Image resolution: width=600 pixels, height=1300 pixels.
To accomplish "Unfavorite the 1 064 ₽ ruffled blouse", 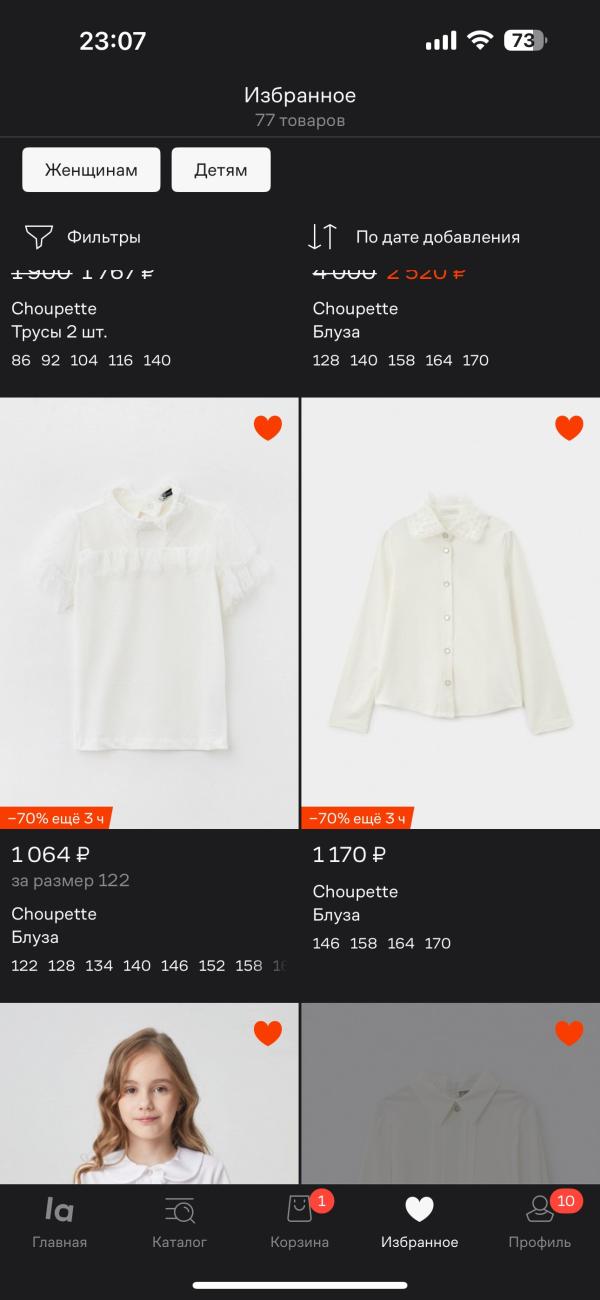I will 268,428.
